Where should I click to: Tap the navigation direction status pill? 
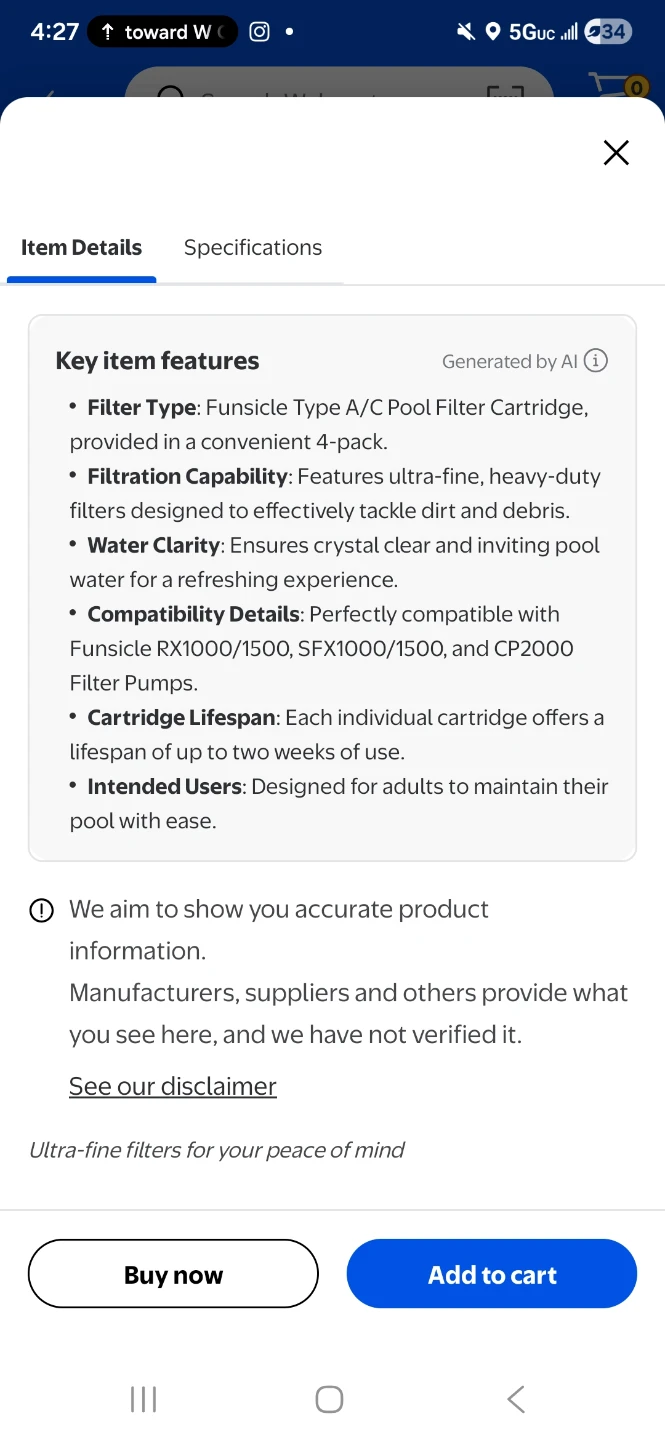coord(162,32)
